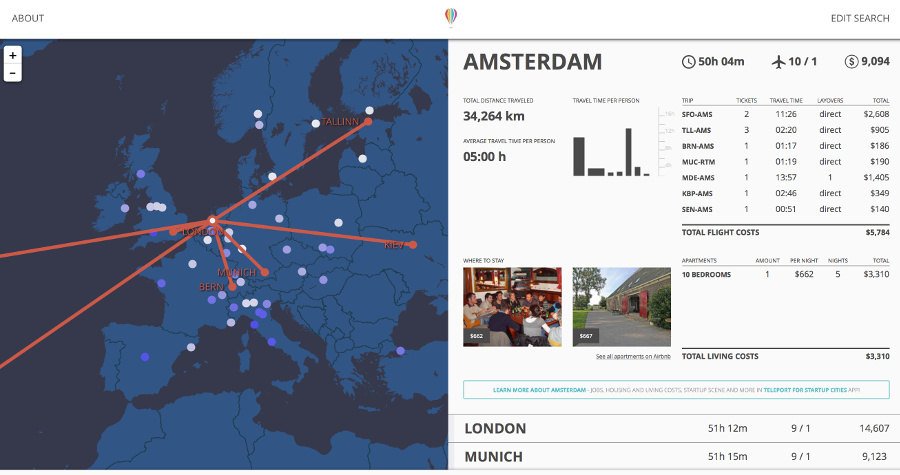Viewport: 900px width, 475px height.
Task: Click the dollar cost icon
Action: point(851,61)
